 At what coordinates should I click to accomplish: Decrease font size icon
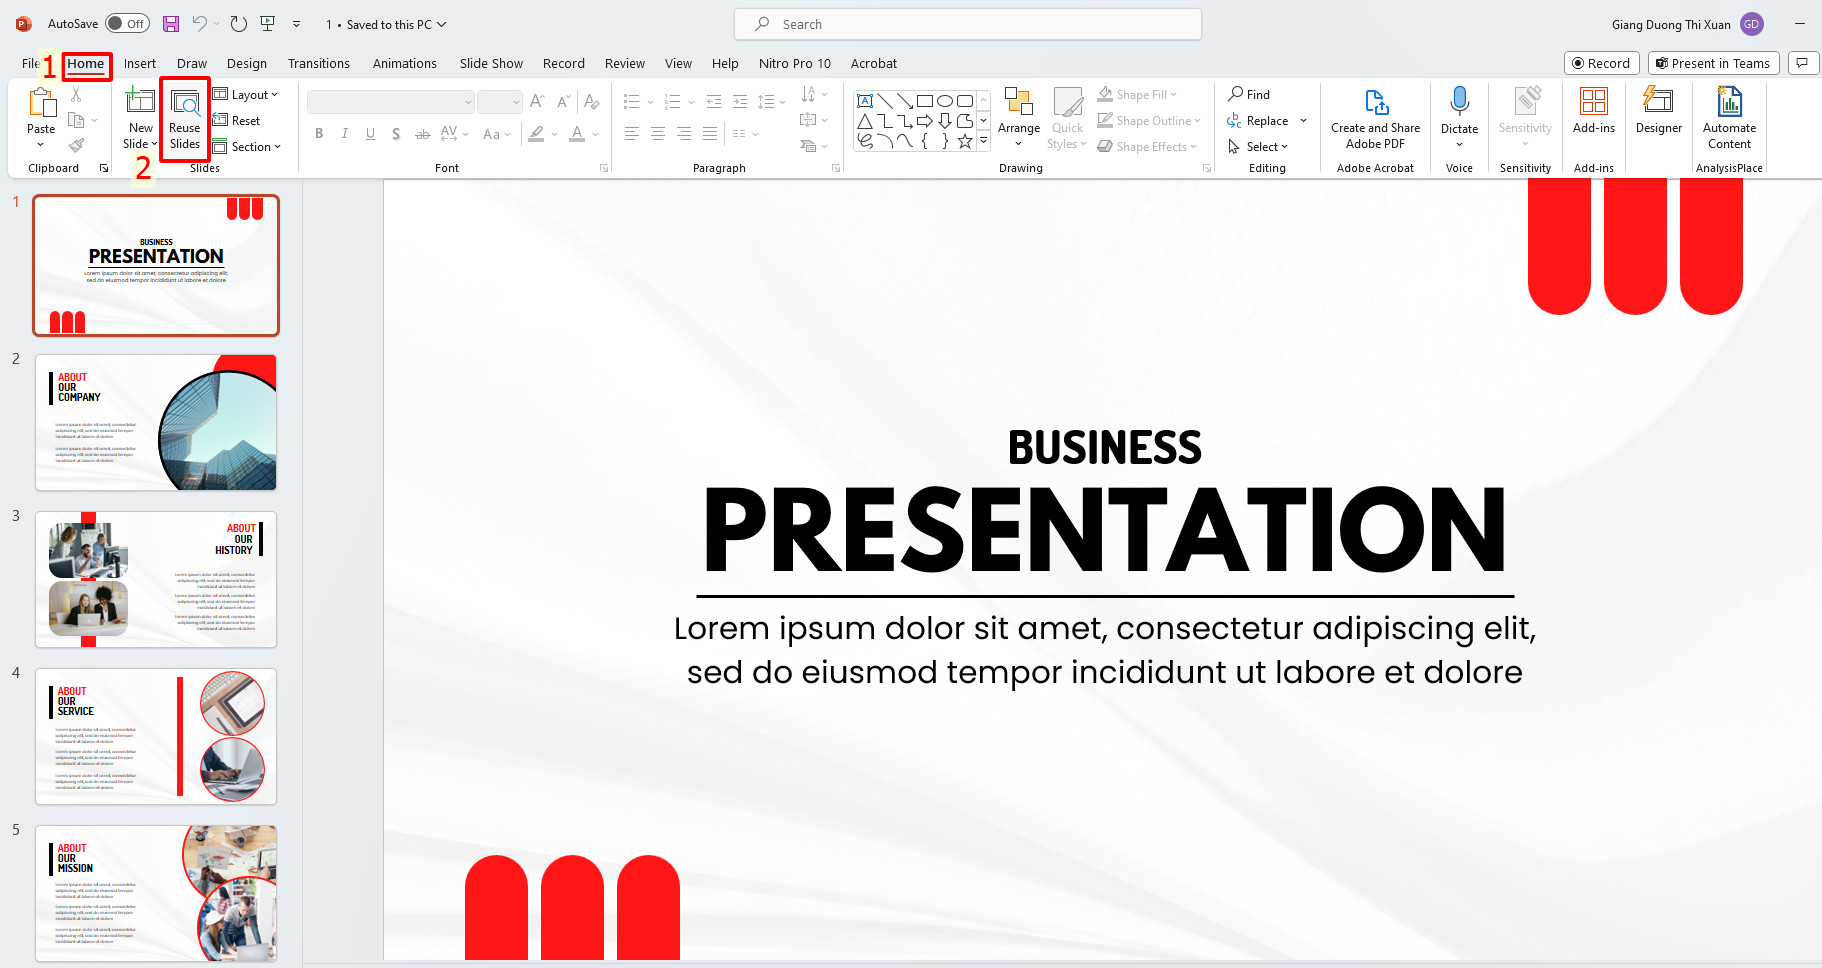(563, 102)
